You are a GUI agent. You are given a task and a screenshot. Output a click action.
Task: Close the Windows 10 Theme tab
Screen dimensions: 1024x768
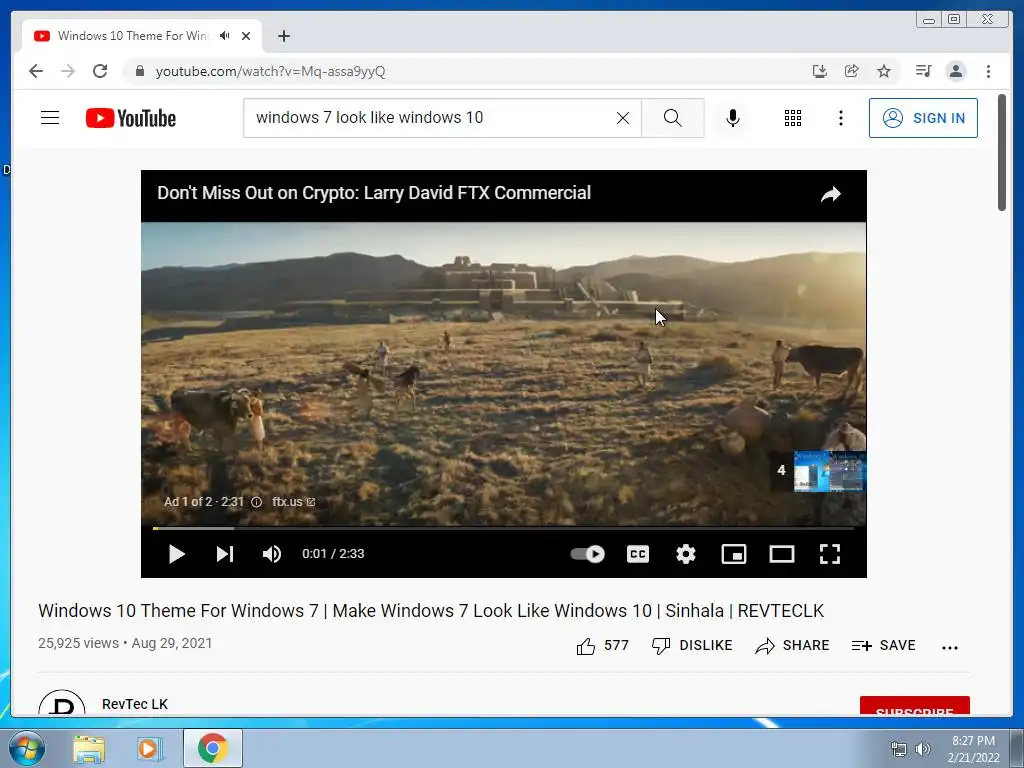tap(246, 36)
